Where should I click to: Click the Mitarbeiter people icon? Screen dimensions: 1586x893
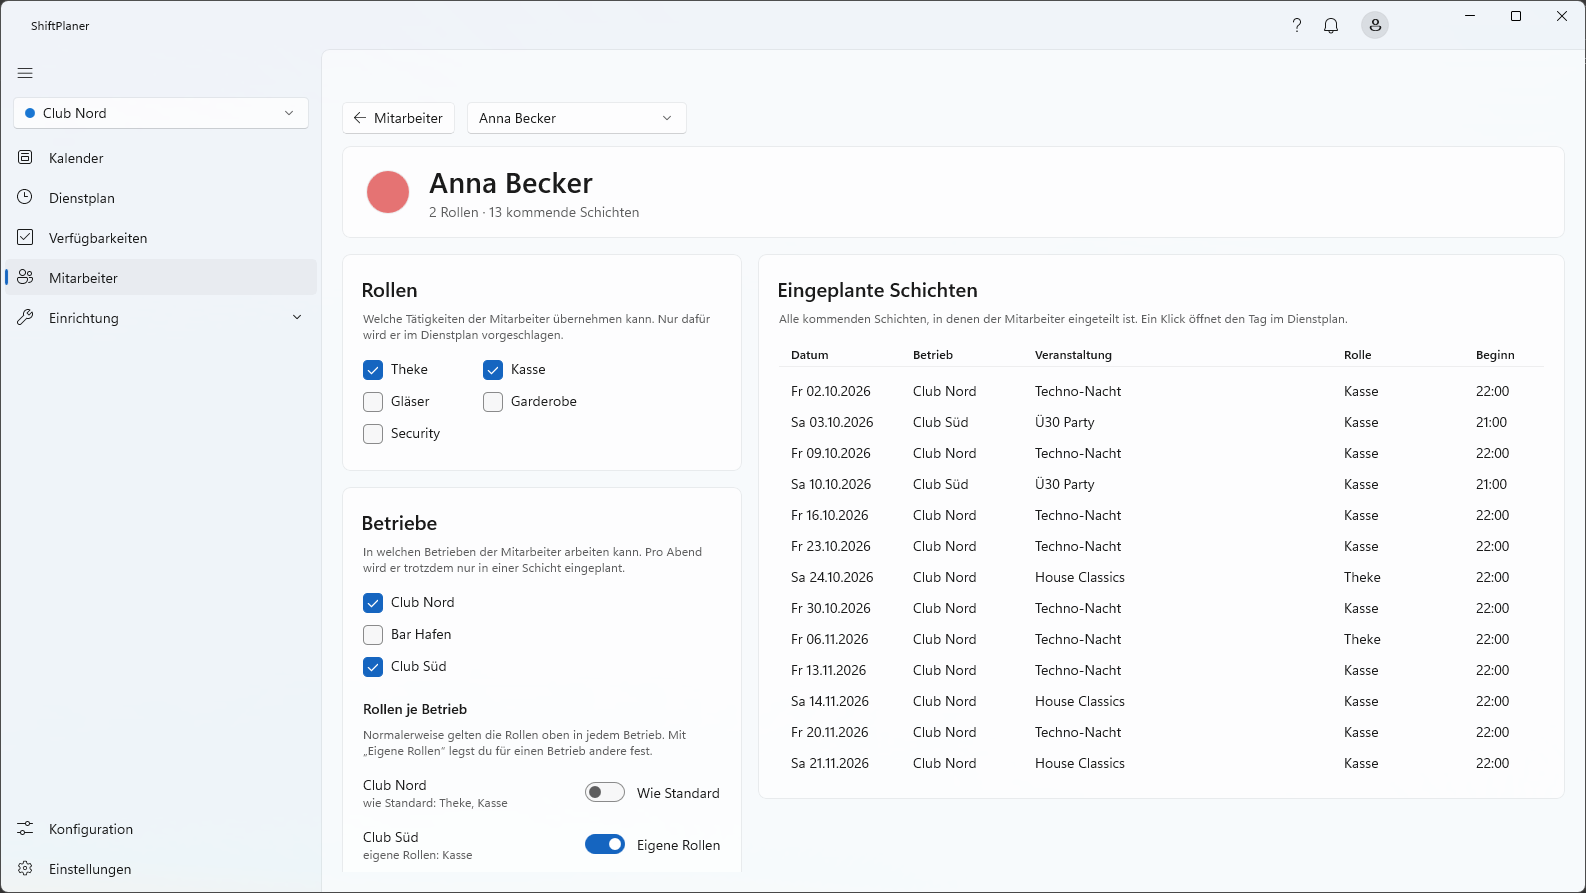click(26, 277)
